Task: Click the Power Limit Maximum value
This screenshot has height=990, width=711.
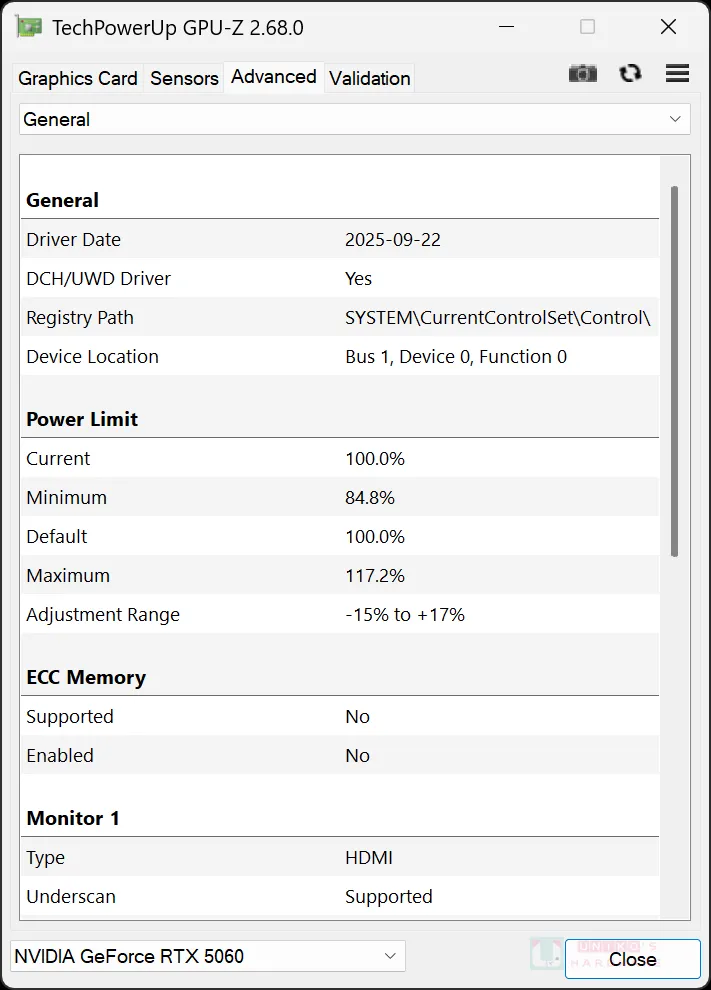Action: (375, 576)
